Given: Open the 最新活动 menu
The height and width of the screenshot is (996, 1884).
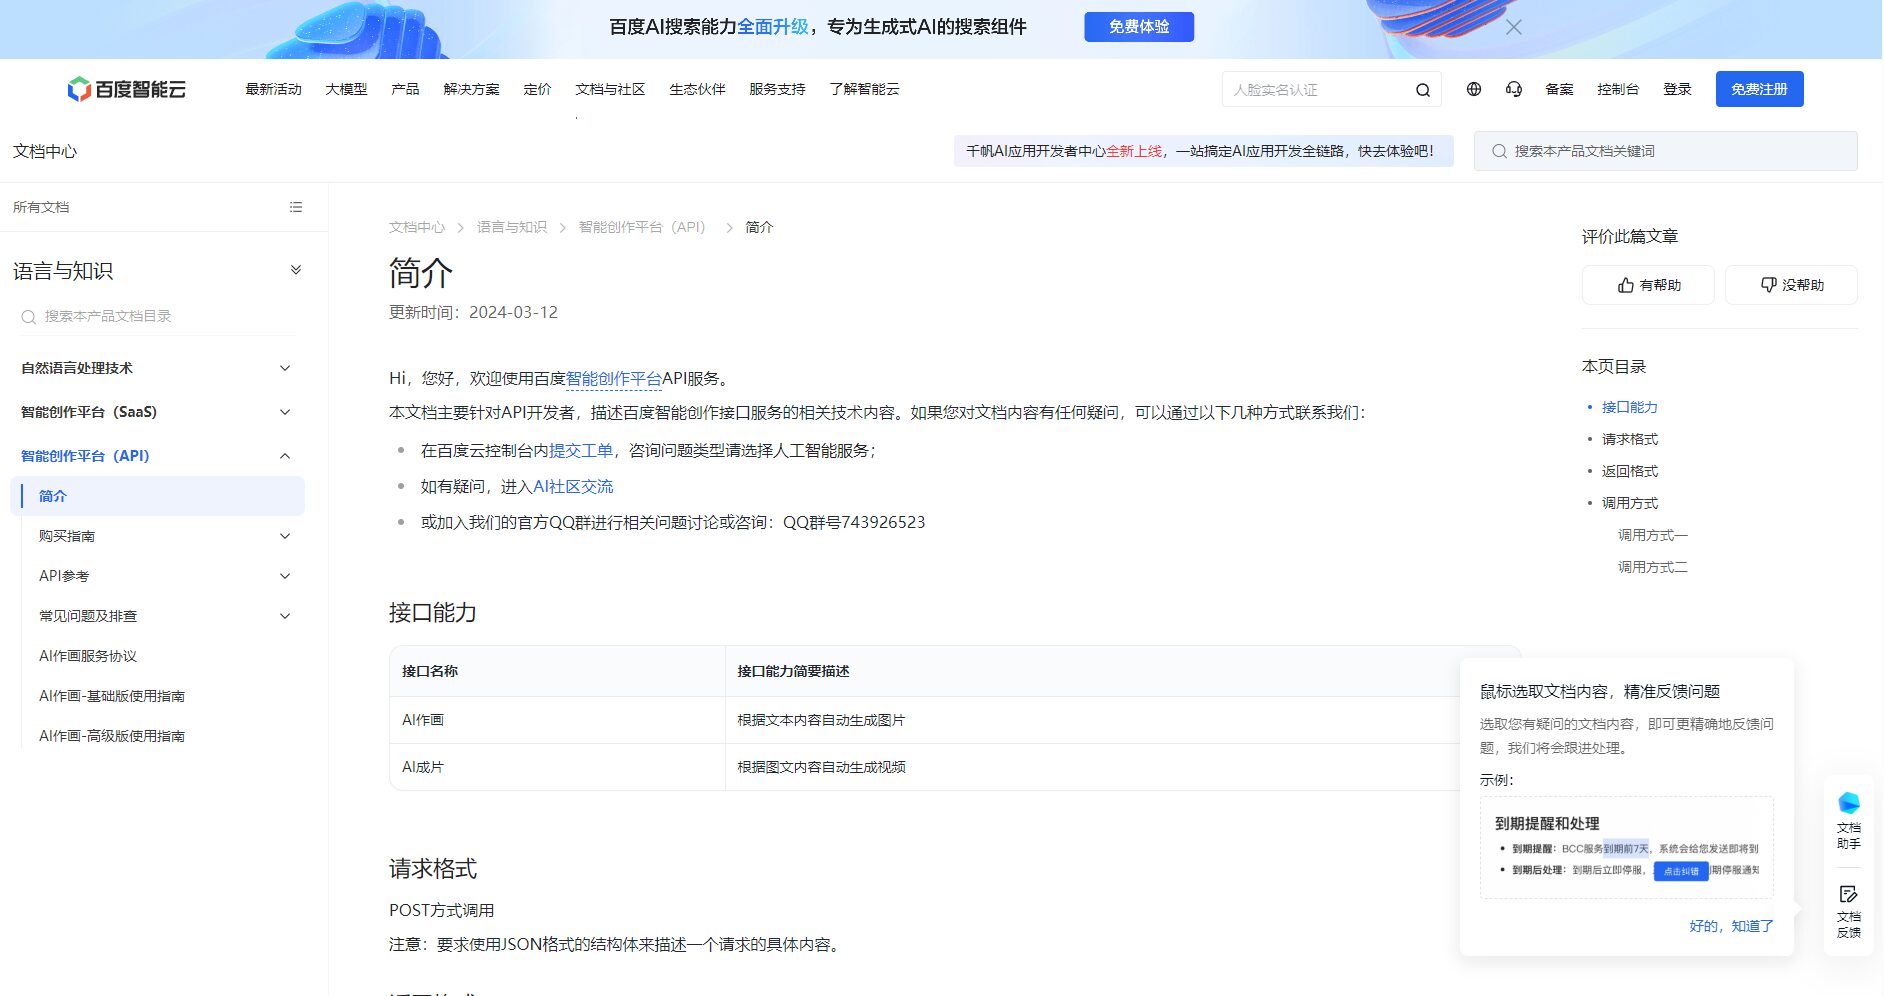Looking at the screenshot, I should coord(273,89).
